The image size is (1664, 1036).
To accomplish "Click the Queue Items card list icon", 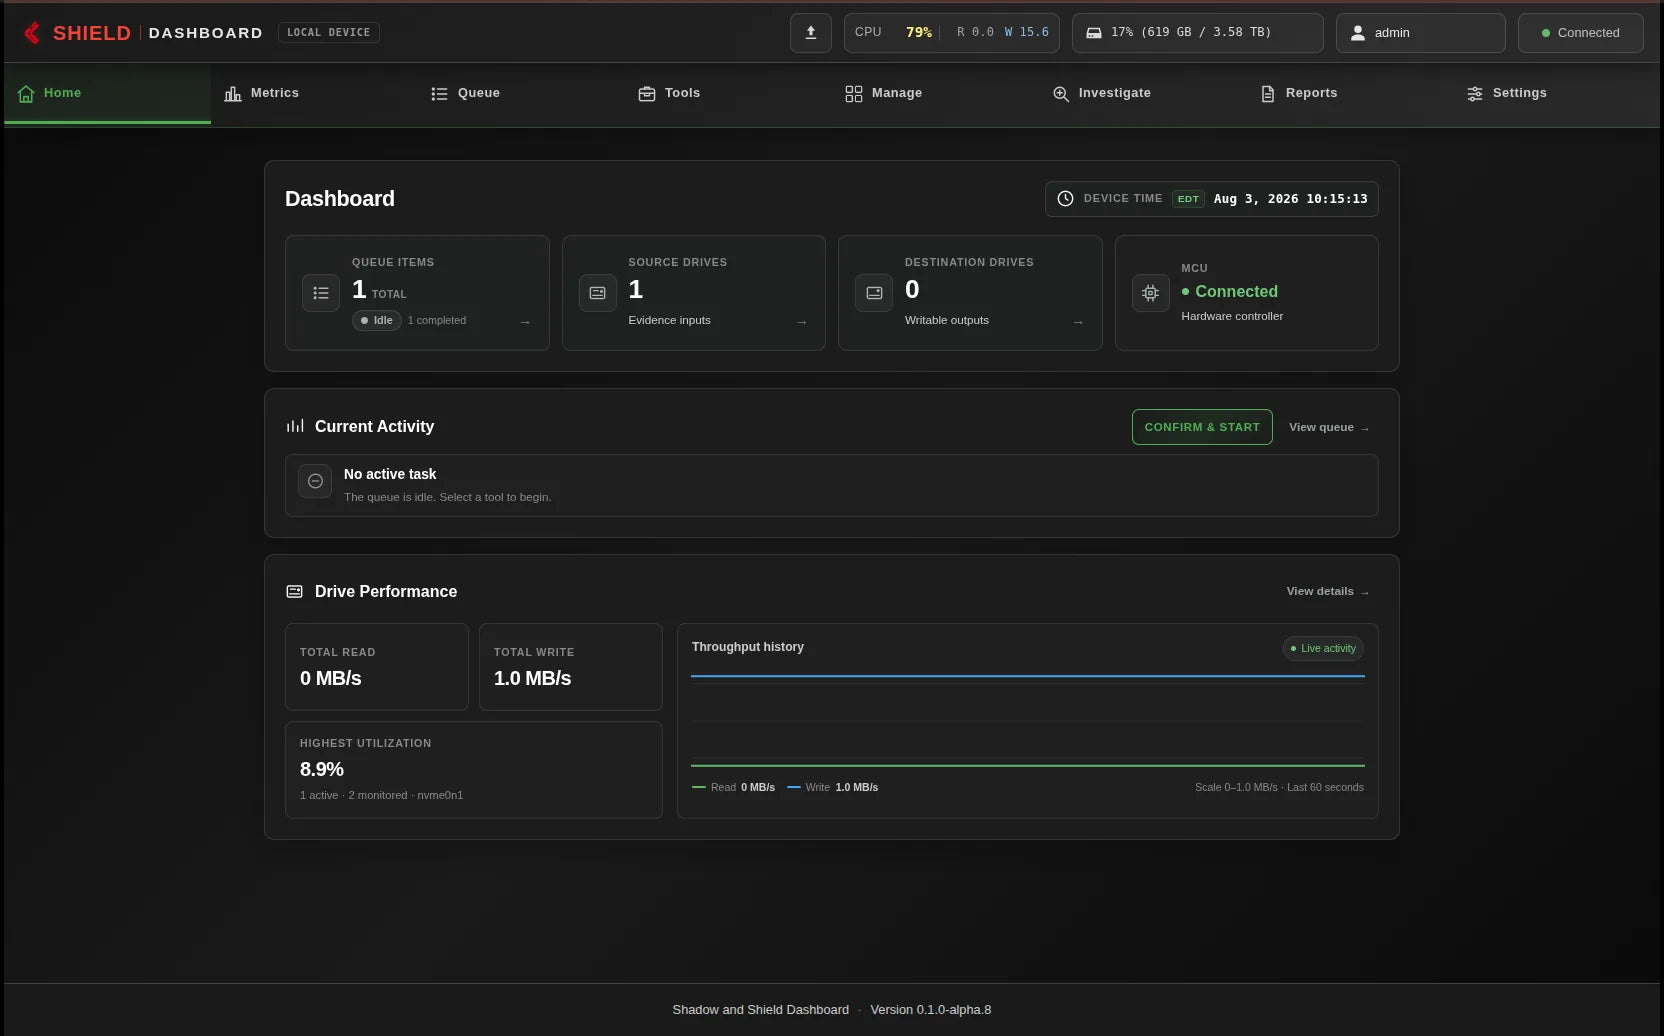I will point(321,293).
